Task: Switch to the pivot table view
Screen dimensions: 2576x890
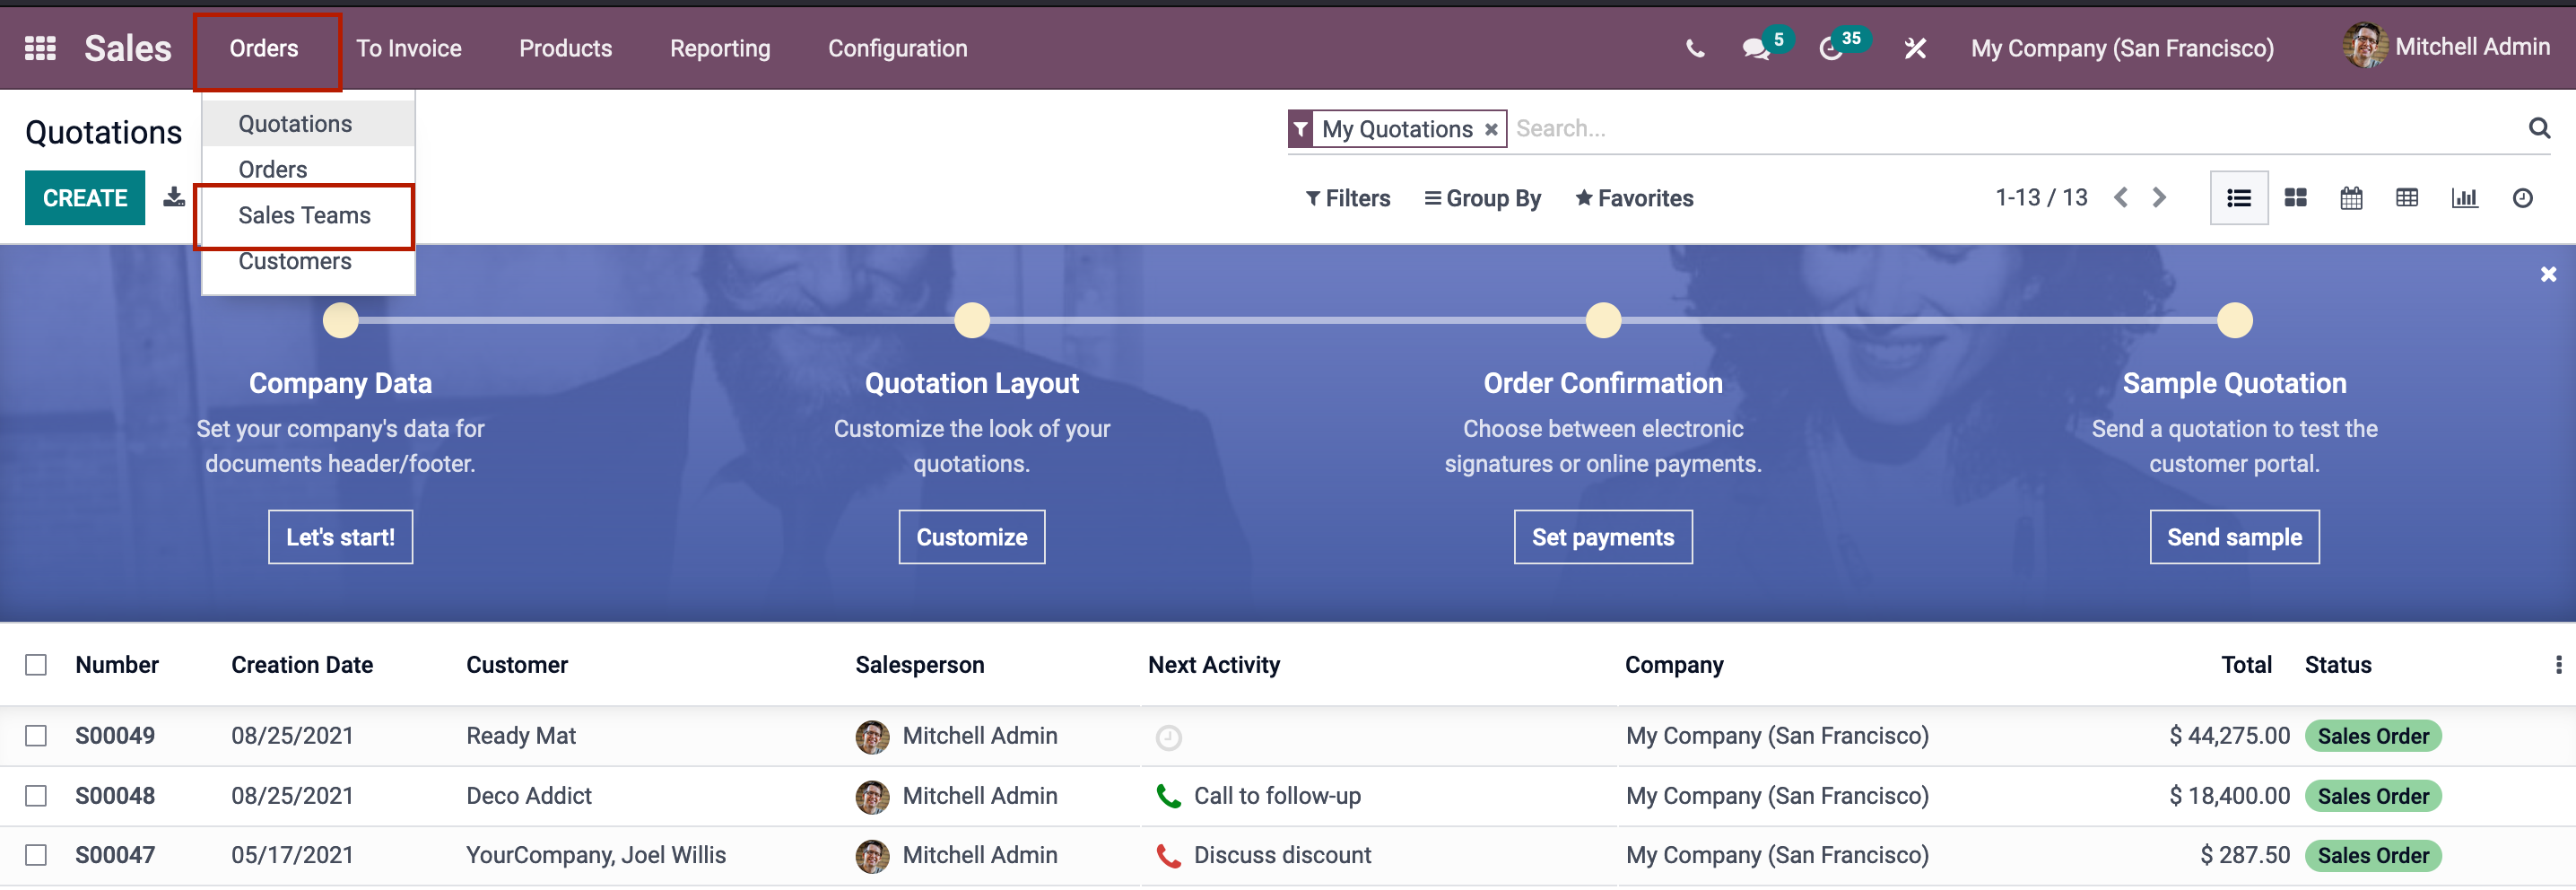Action: point(2407,198)
